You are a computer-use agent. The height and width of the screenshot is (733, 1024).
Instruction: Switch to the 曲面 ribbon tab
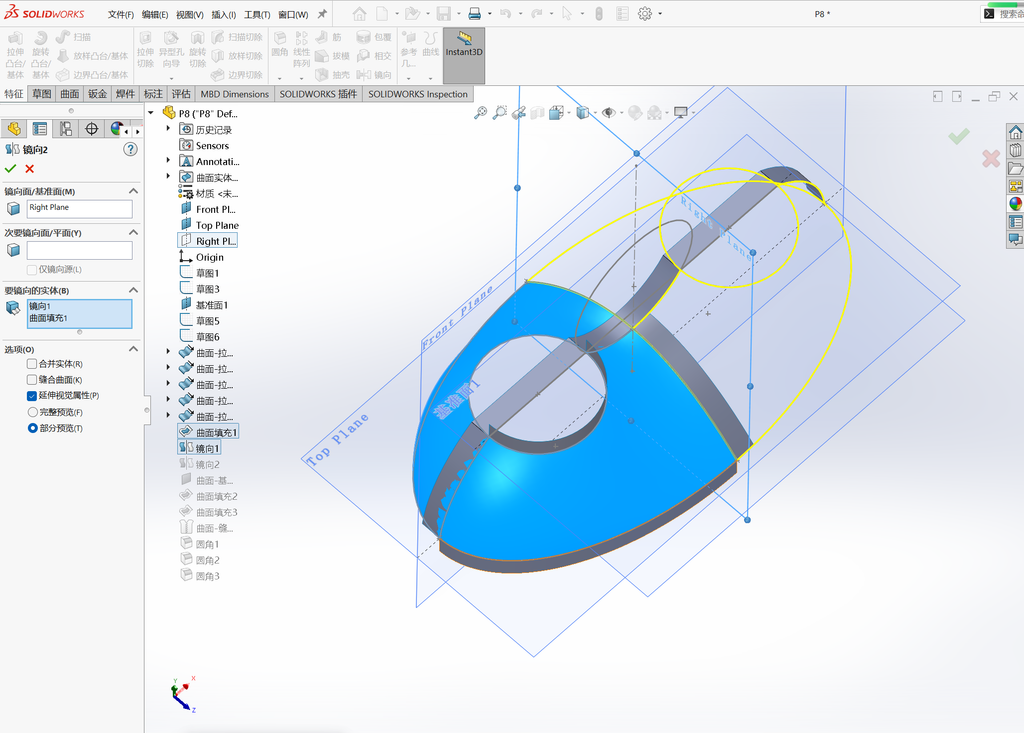[70, 94]
